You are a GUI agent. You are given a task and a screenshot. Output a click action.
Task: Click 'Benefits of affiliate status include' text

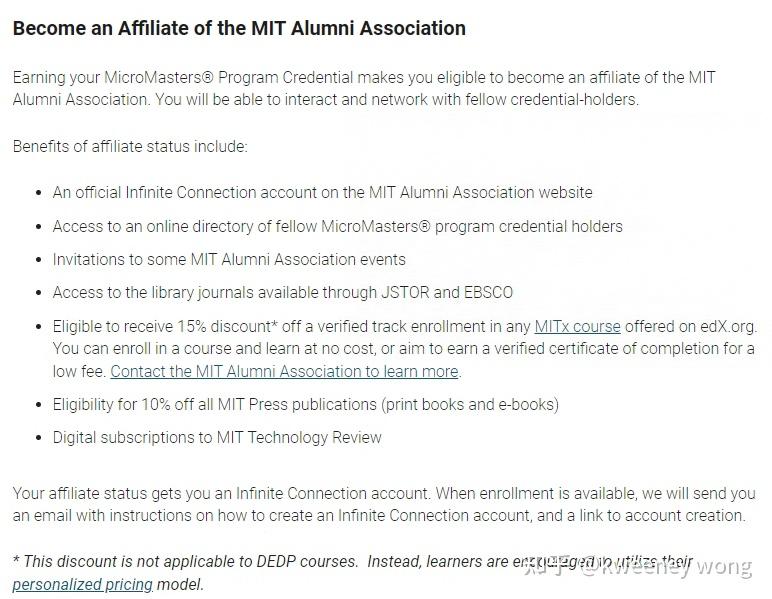pos(130,146)
